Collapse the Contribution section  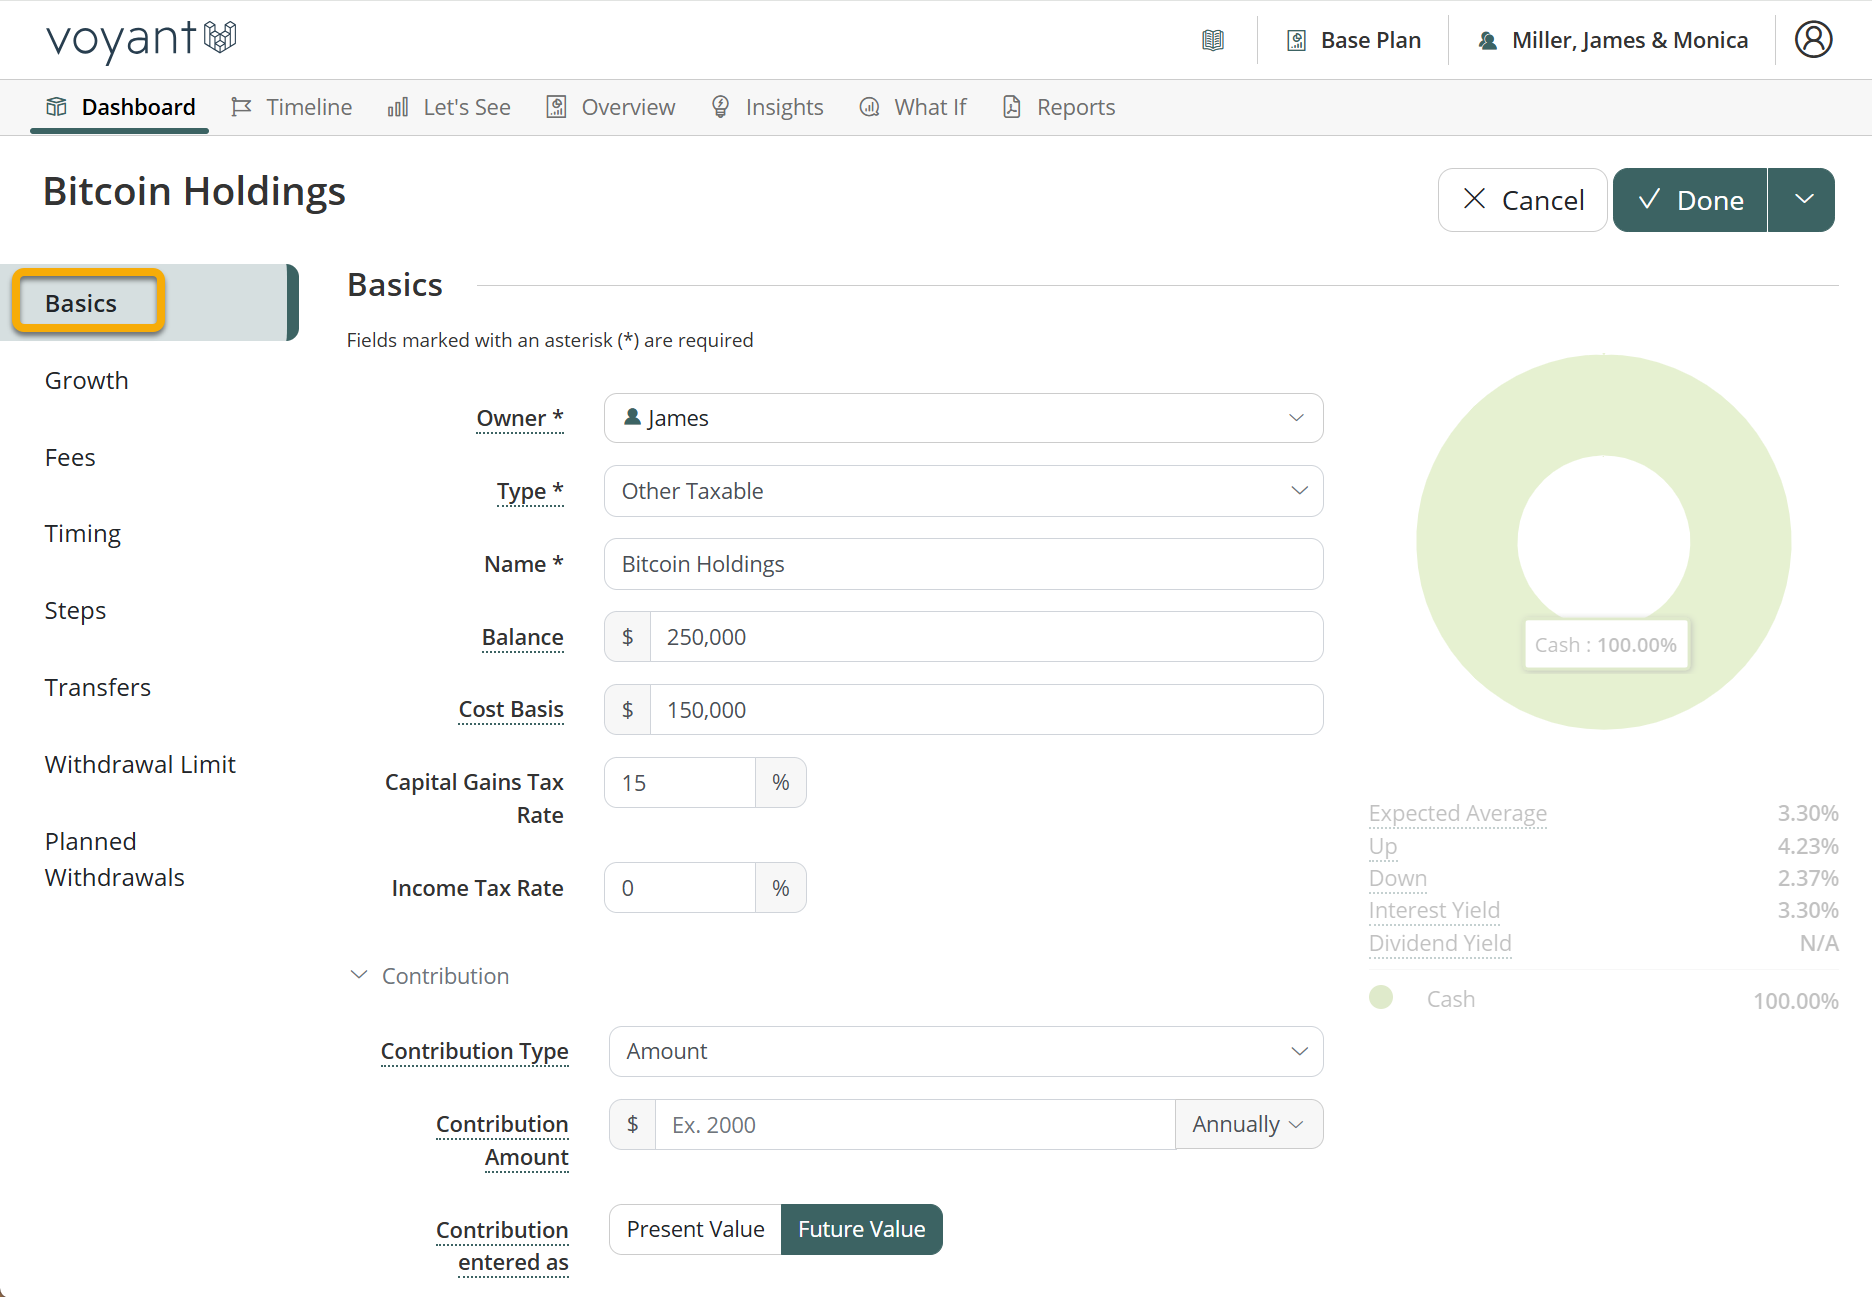point(359,975)
